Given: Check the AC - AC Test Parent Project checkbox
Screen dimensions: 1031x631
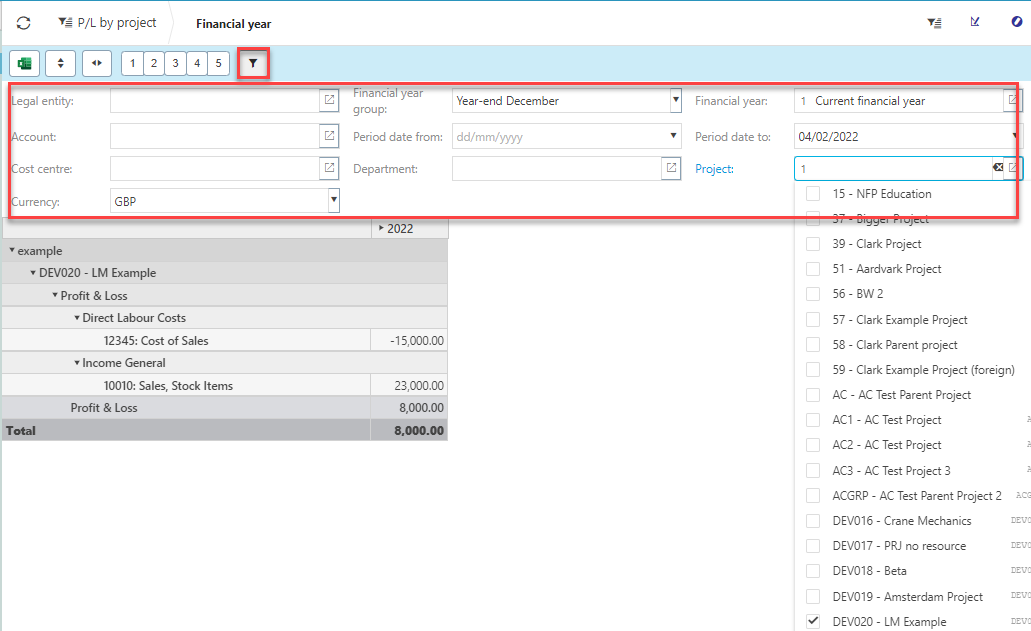Looking at the screenshot, I should click(x=813, y=395).
